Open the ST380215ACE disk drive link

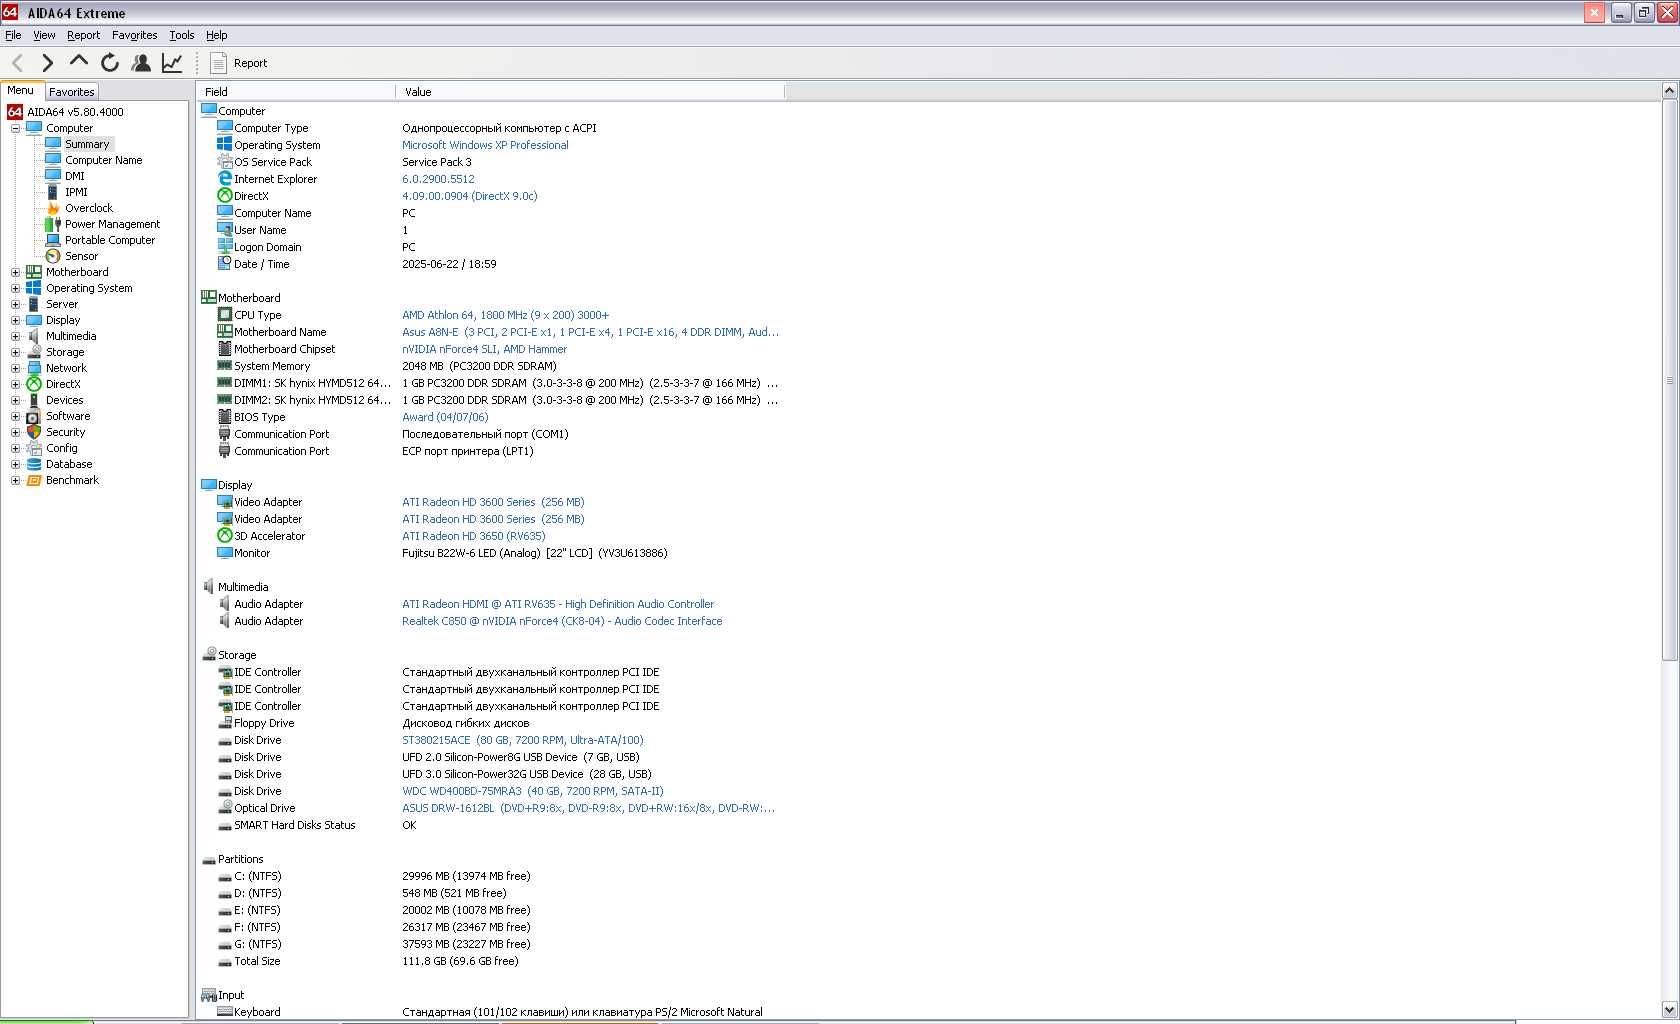[522, 740]
